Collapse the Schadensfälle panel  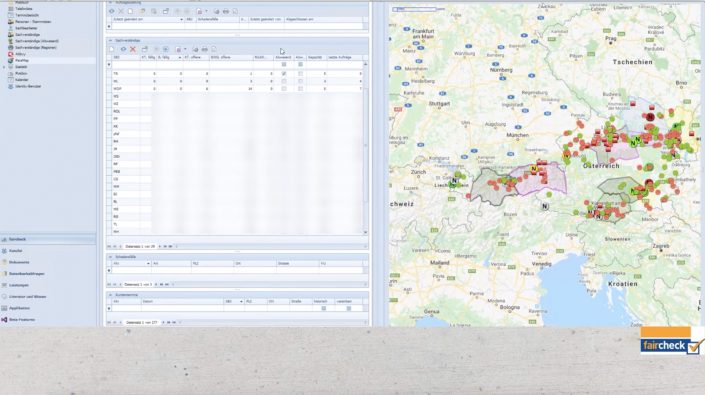(x=111, y=257)
